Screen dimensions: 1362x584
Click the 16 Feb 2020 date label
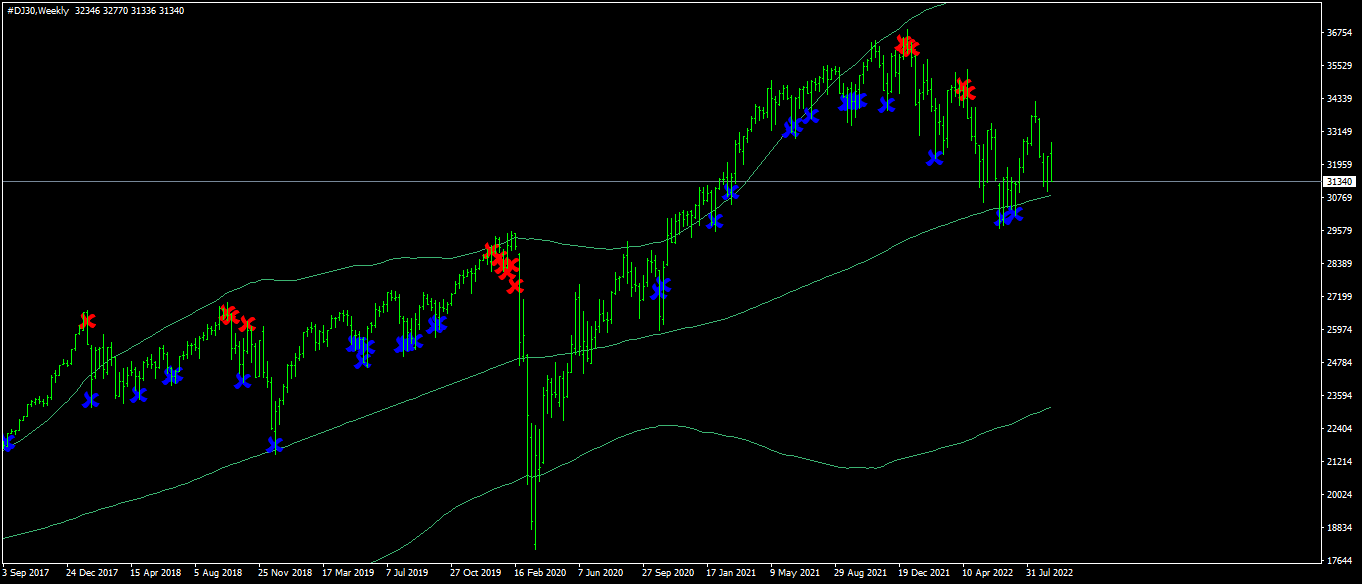(x=540, y=573)
